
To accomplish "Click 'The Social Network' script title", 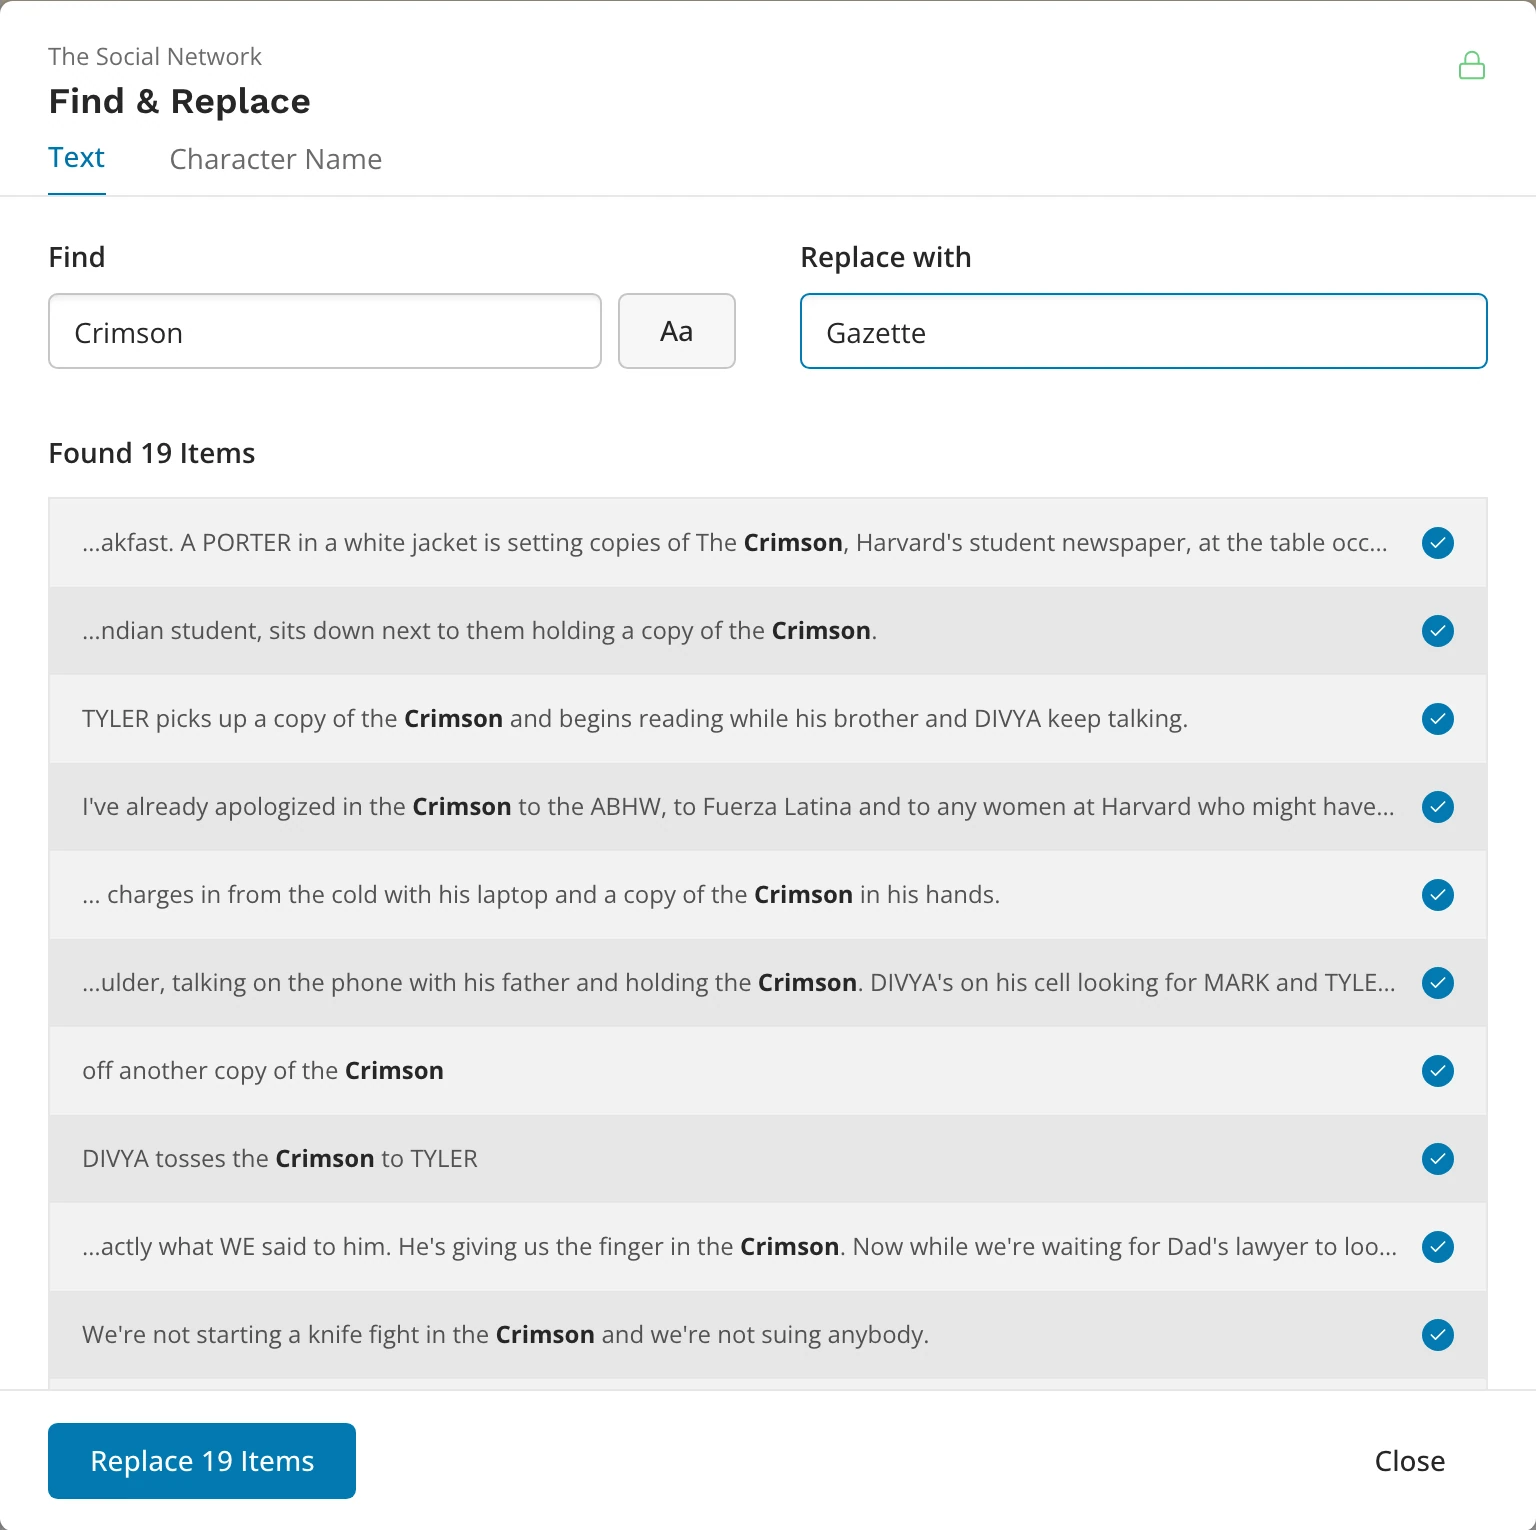I will coord(155,57).
